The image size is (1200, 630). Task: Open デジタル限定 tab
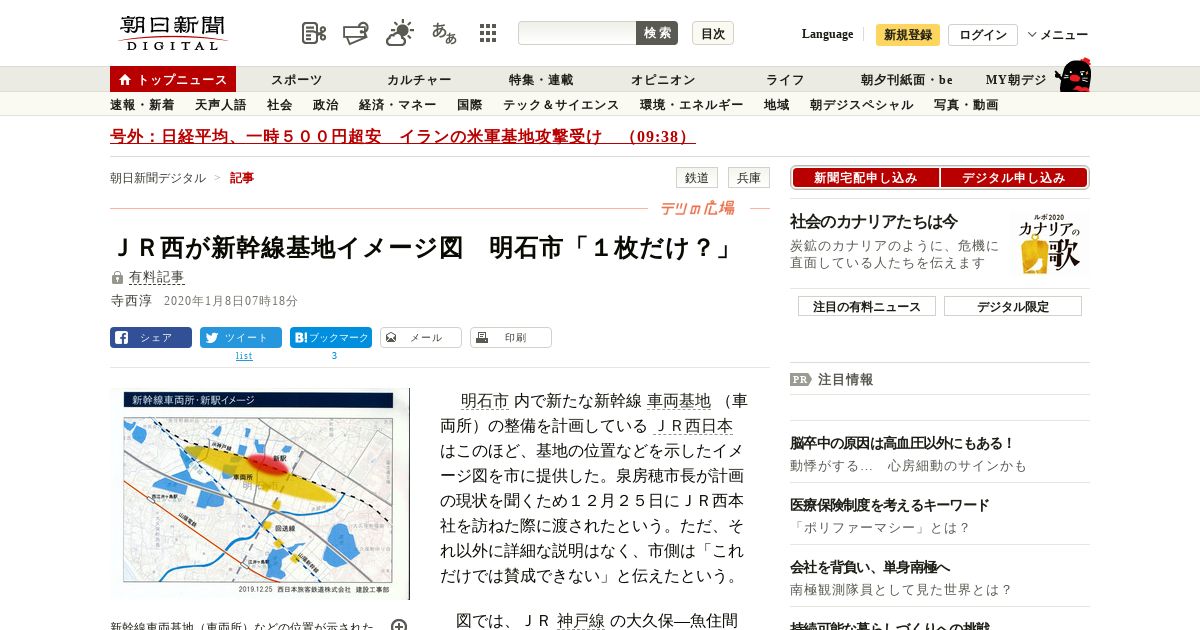(1013, 306)
